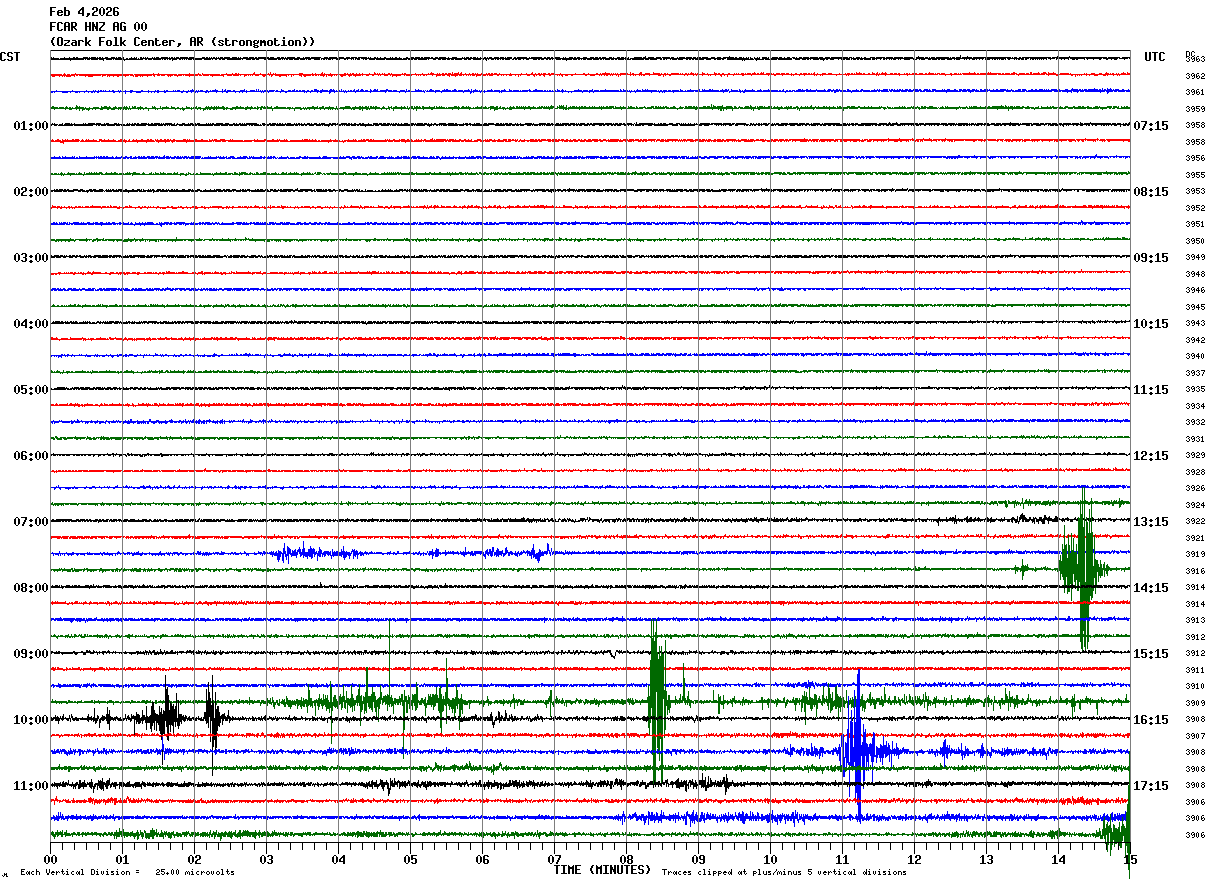Click the date text 'Feb 4,2026'
The height and width of the screenshot is (886, 1210).
click(x=84, y=12)
